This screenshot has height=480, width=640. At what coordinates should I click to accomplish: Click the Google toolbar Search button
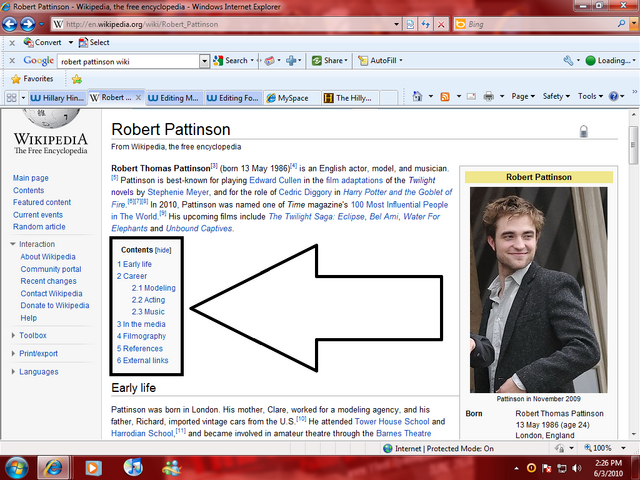(231, 61)
